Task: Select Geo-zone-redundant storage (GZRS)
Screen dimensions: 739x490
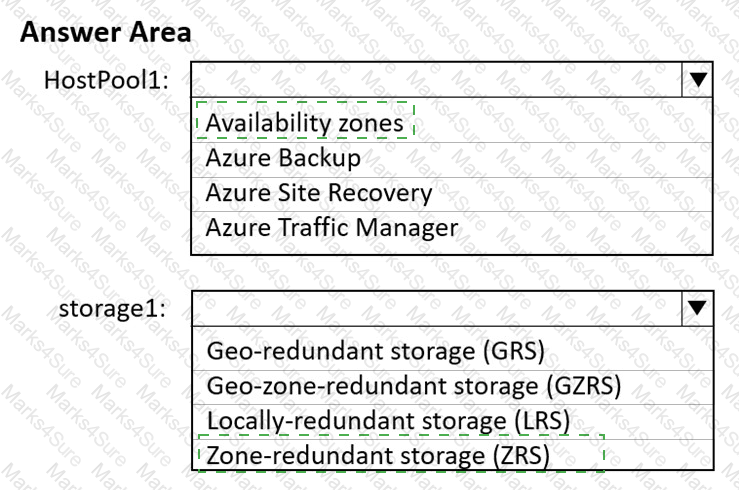Action: [414, 385]
